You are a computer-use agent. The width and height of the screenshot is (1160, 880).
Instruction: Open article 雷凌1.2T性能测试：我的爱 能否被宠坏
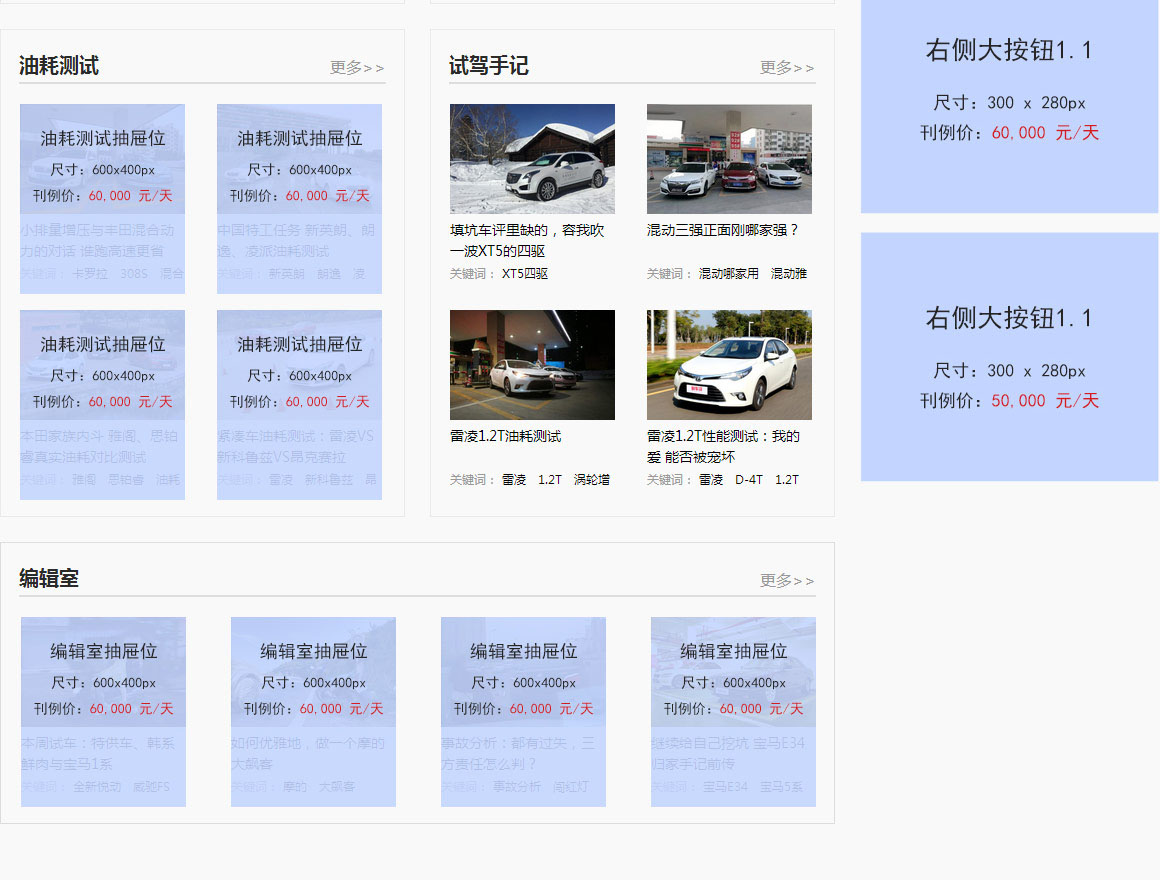(x=723, y=447)
